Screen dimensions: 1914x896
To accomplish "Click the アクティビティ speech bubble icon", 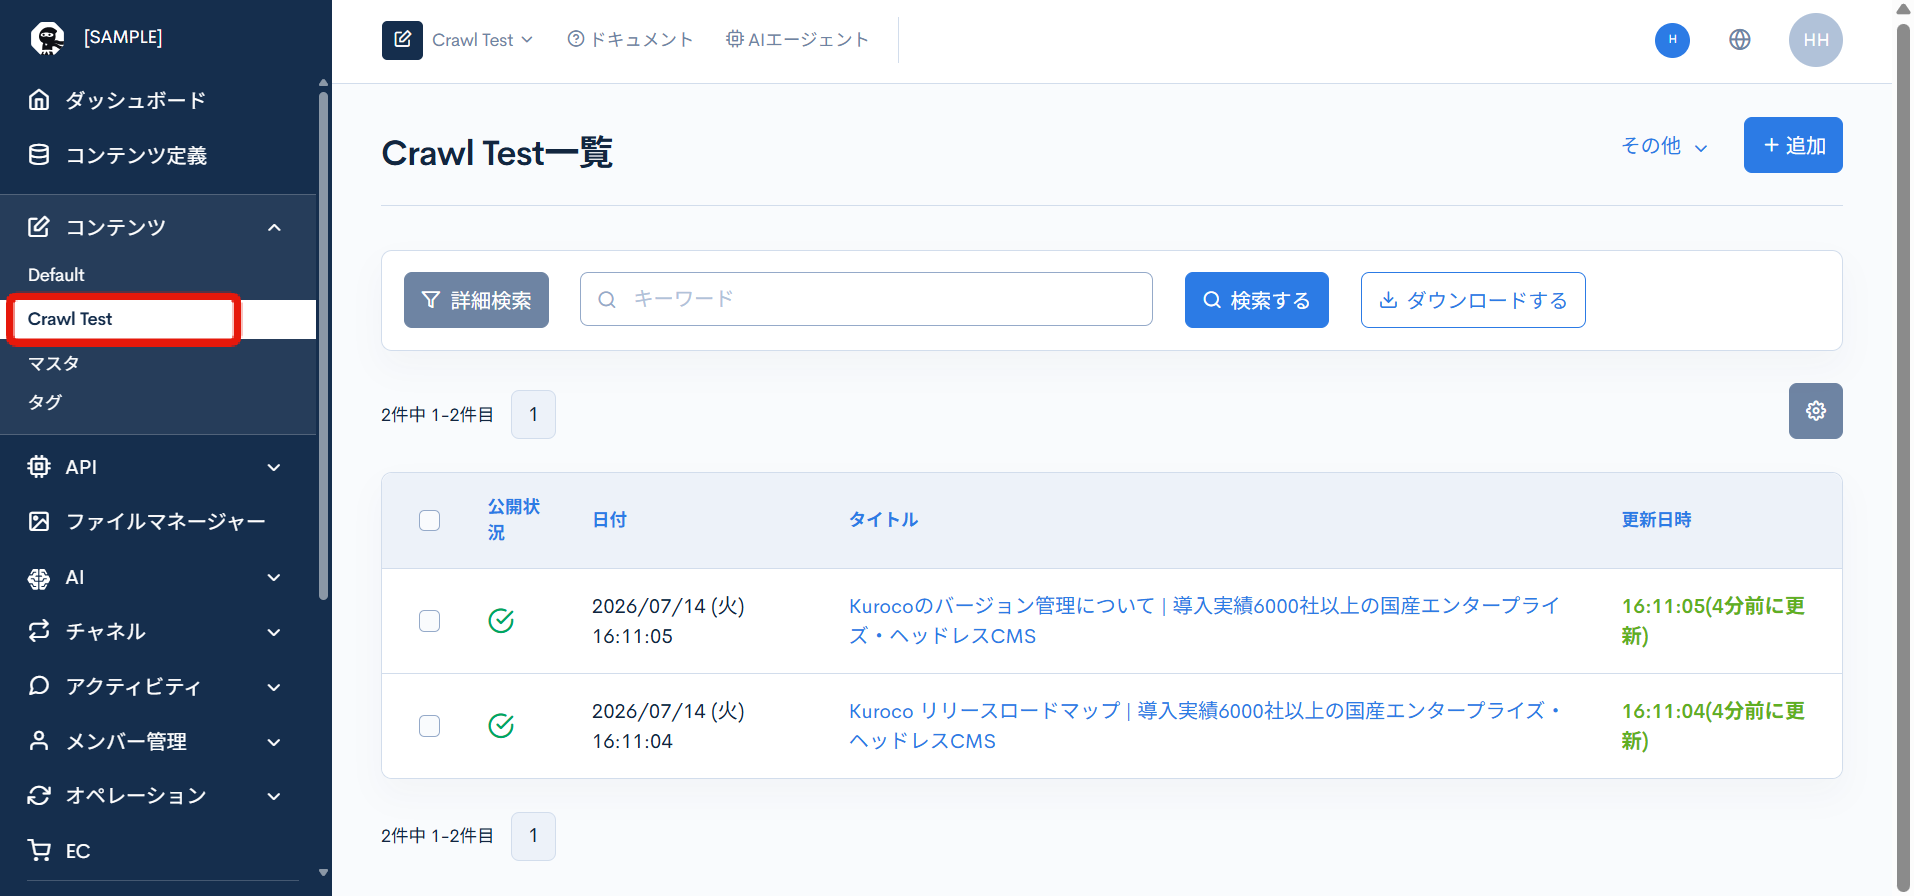I will (x=39, y=686).
